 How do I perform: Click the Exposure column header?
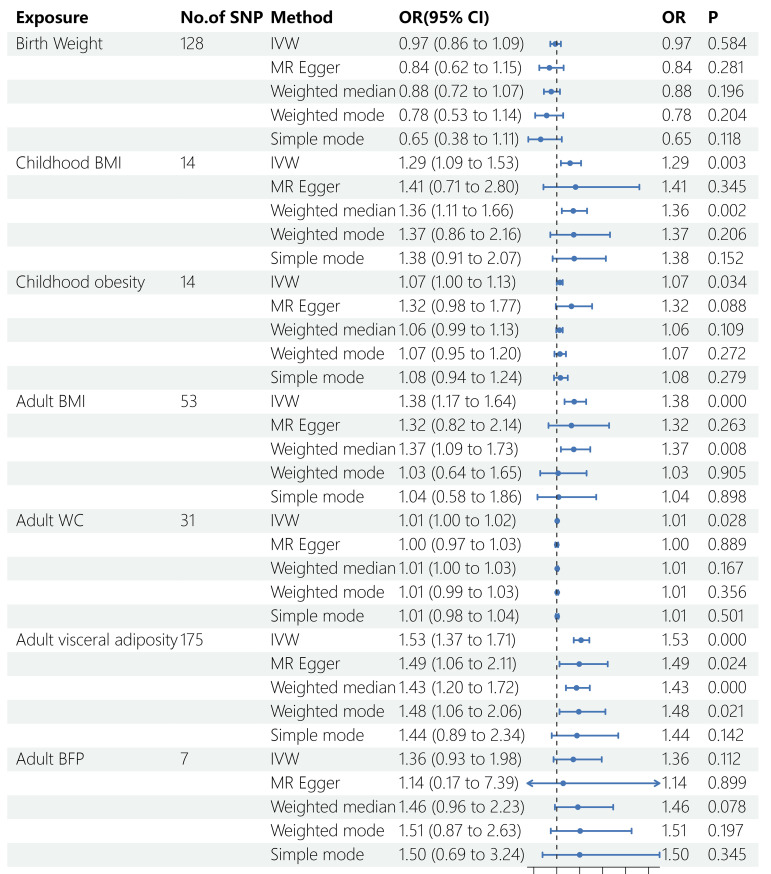click(52, 18)
